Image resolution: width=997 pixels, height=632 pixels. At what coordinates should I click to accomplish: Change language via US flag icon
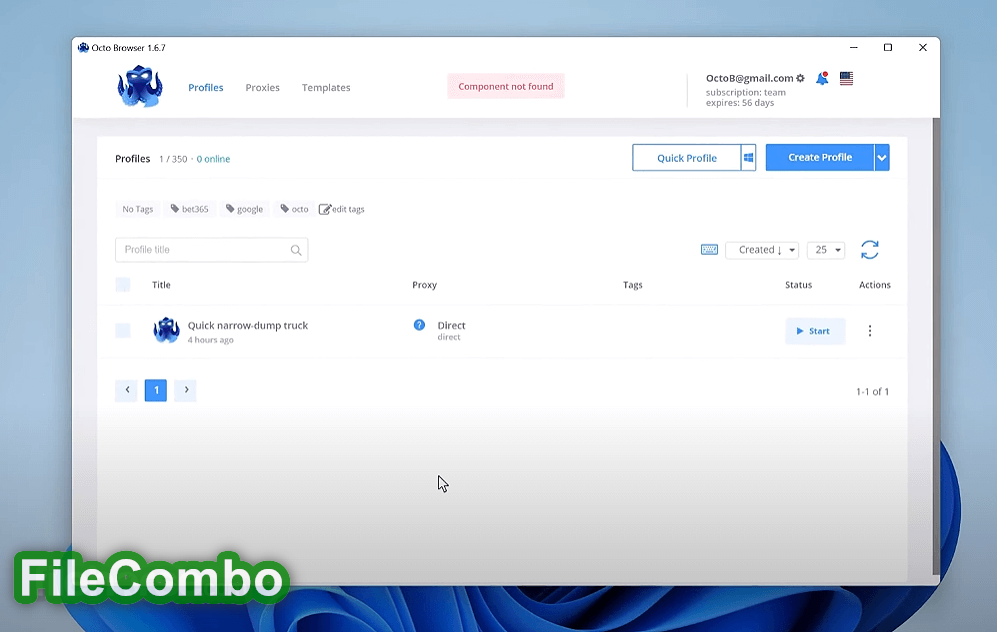pos(846,78)
